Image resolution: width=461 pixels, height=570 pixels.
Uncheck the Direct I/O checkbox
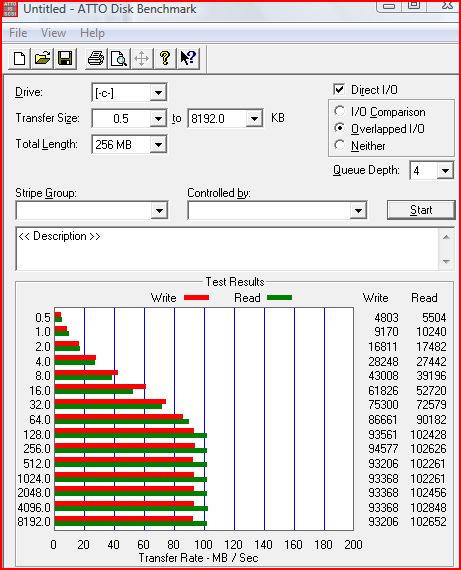tap(339, 89)
